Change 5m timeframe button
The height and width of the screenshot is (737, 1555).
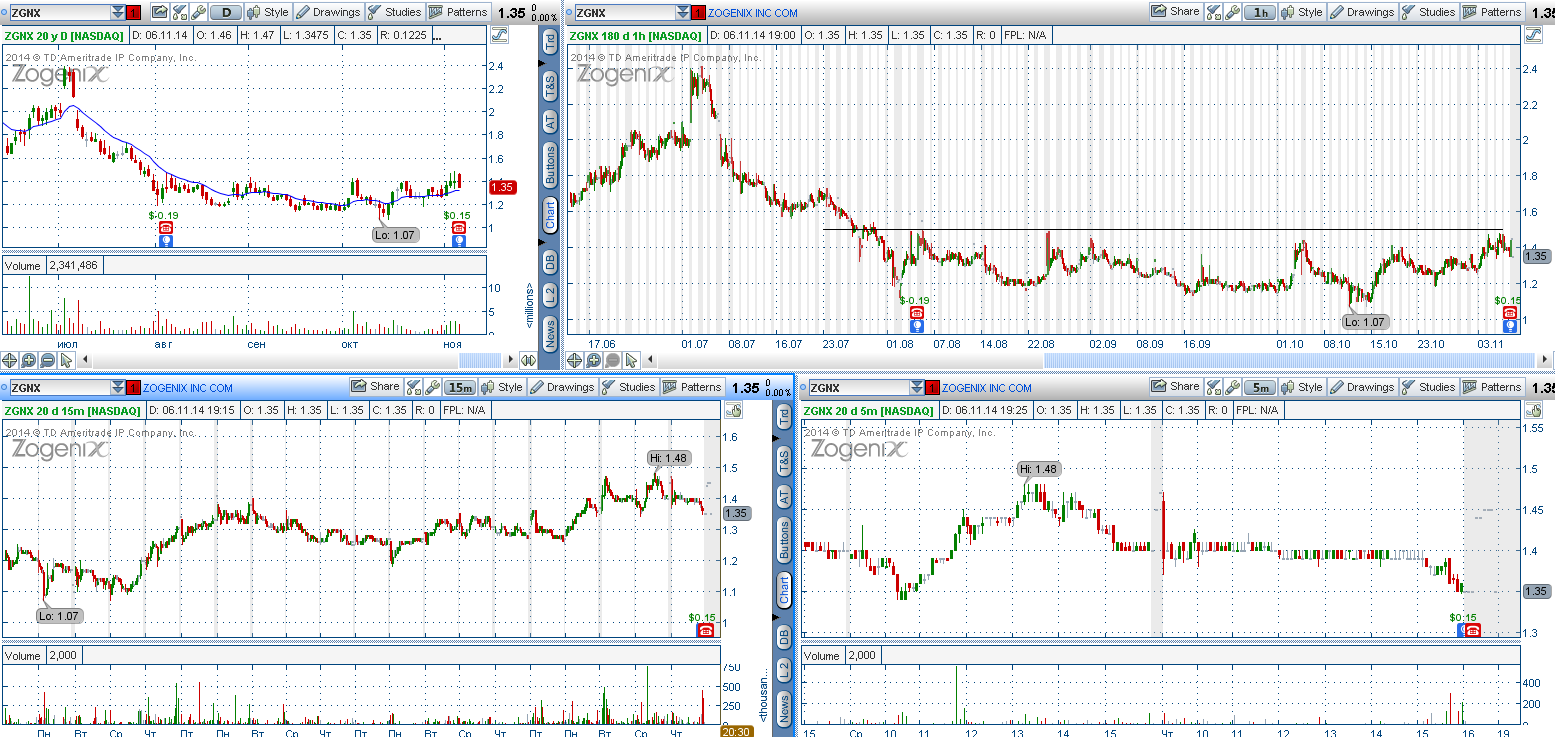tap(1260, 387)
